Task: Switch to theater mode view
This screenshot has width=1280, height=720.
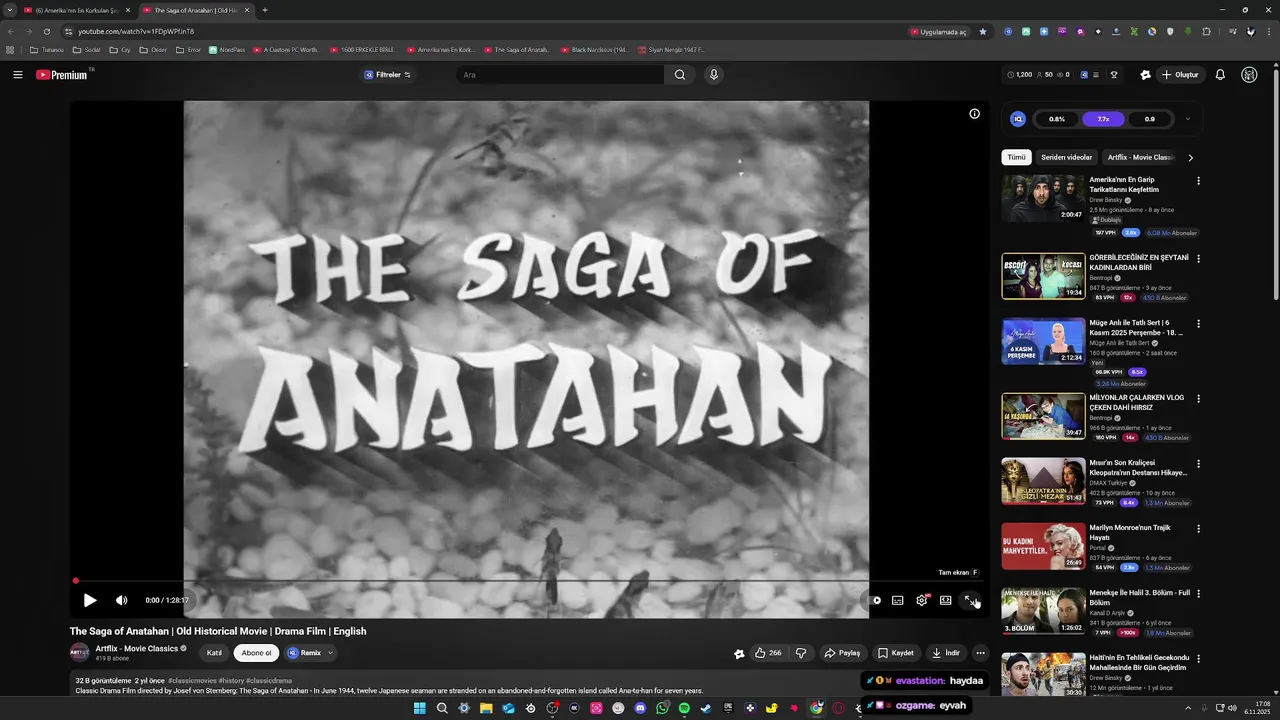Action: point(946,600)
